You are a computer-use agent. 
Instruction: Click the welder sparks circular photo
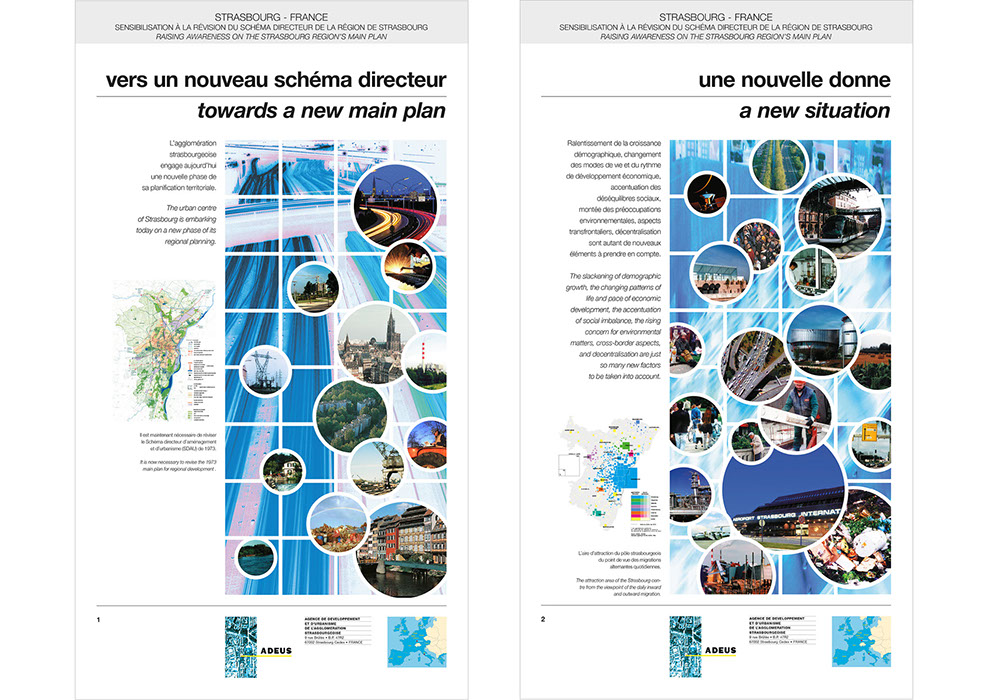click(409, 266)
